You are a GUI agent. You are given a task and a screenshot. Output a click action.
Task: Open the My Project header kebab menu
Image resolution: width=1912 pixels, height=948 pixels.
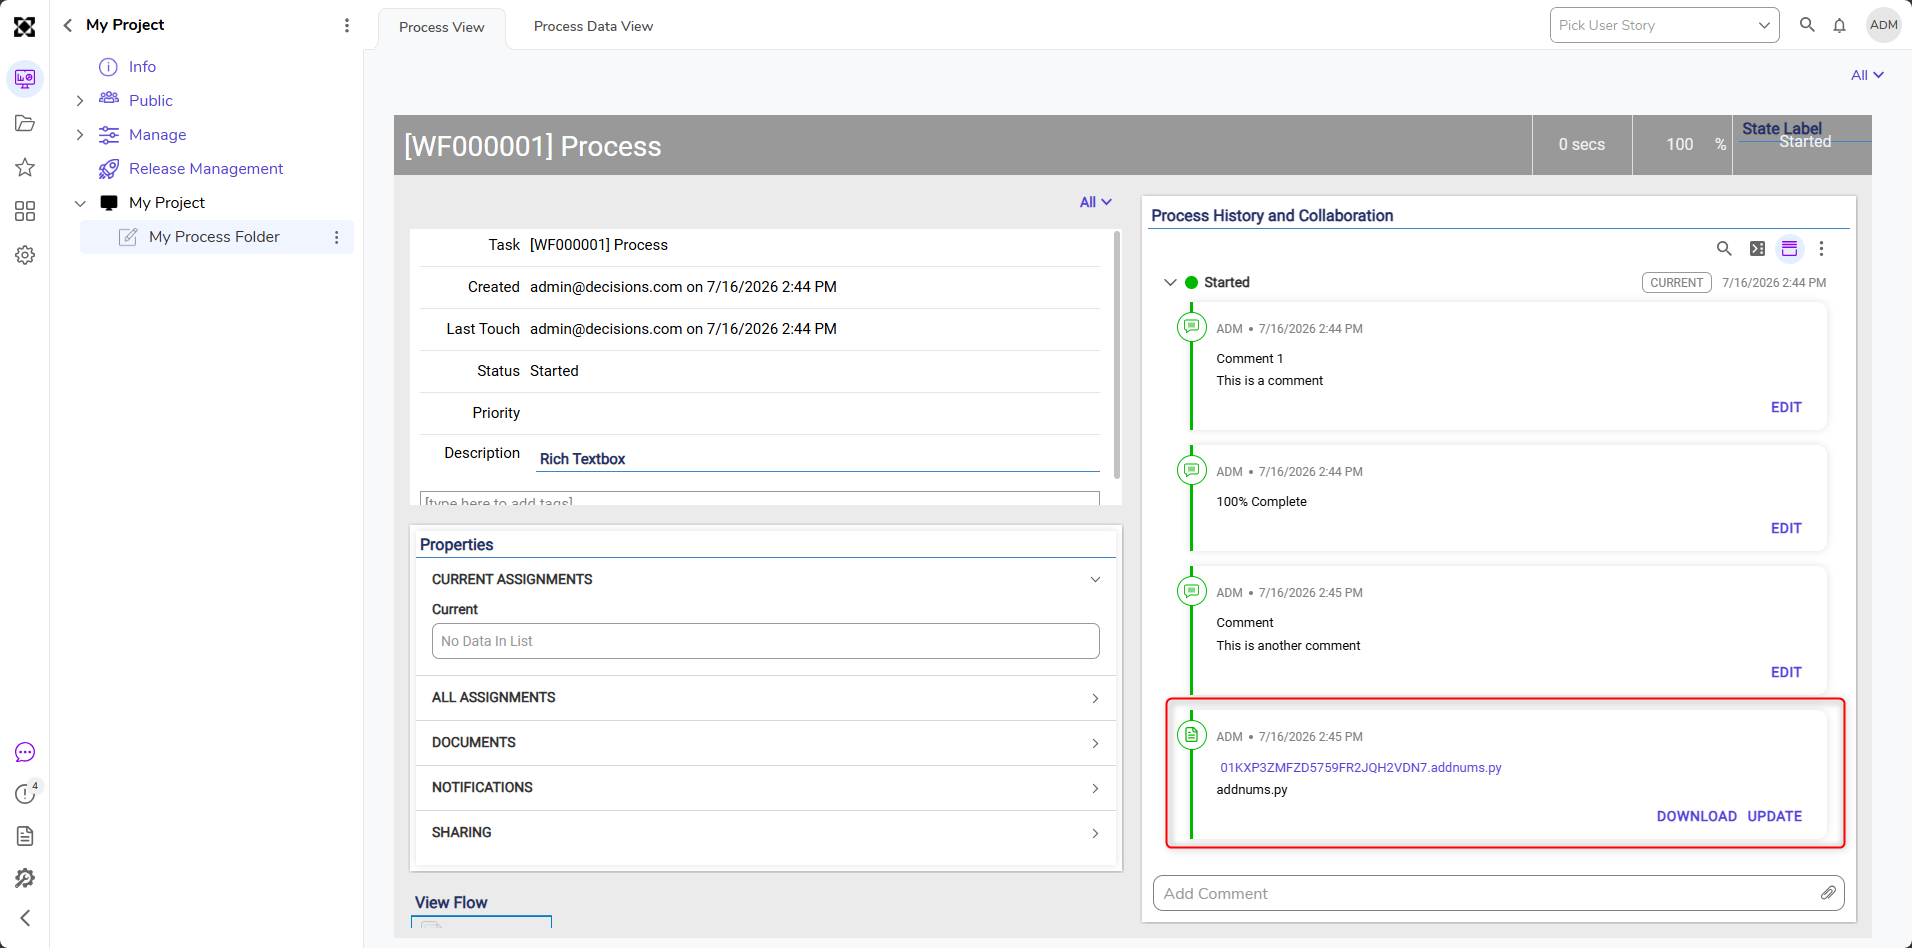coord(347,25)
